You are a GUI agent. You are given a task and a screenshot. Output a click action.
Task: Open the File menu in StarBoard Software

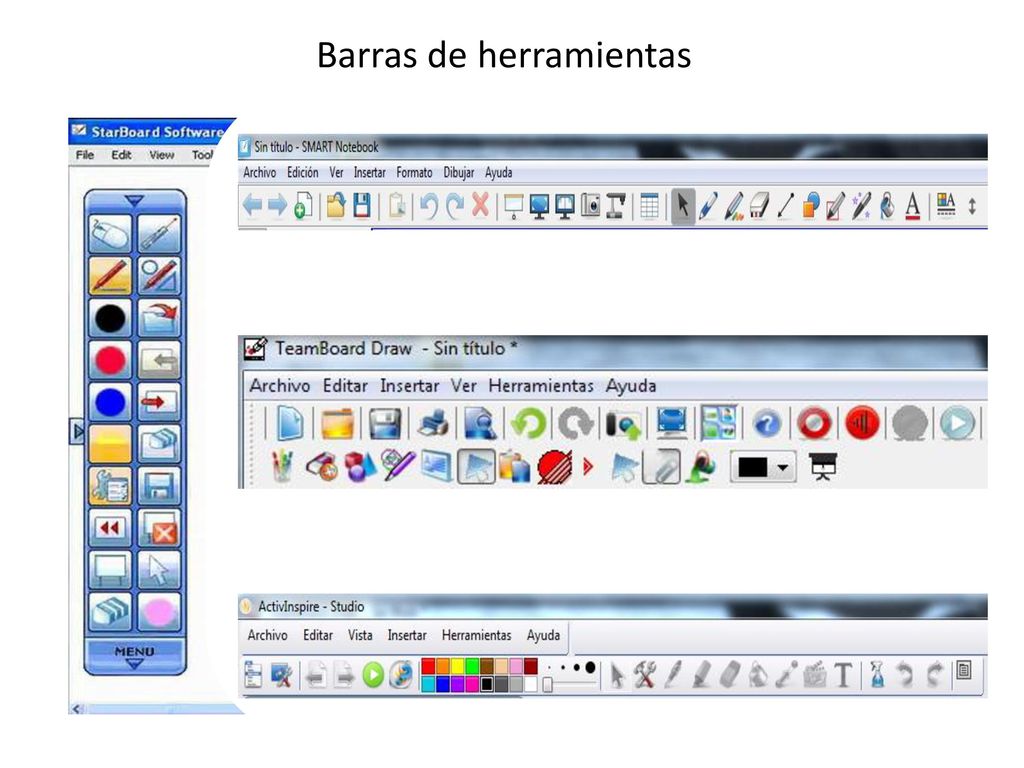click(x=85, y=155)
